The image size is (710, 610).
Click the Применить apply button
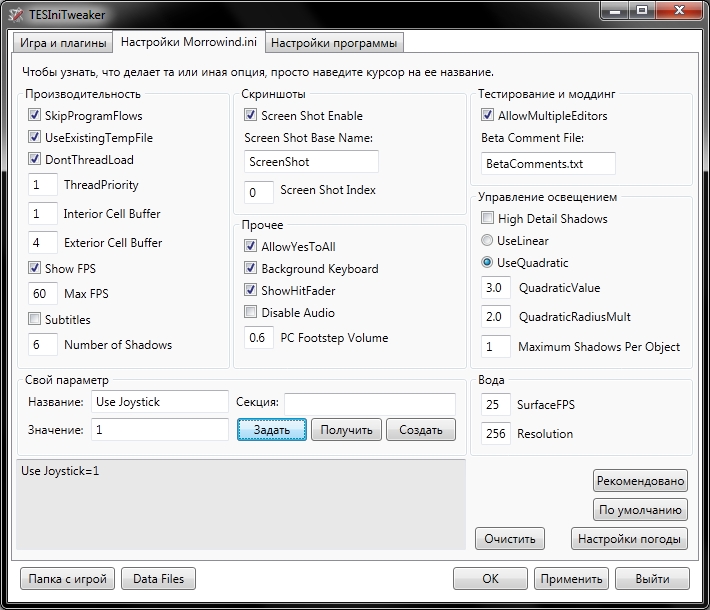tap(571, 579)
